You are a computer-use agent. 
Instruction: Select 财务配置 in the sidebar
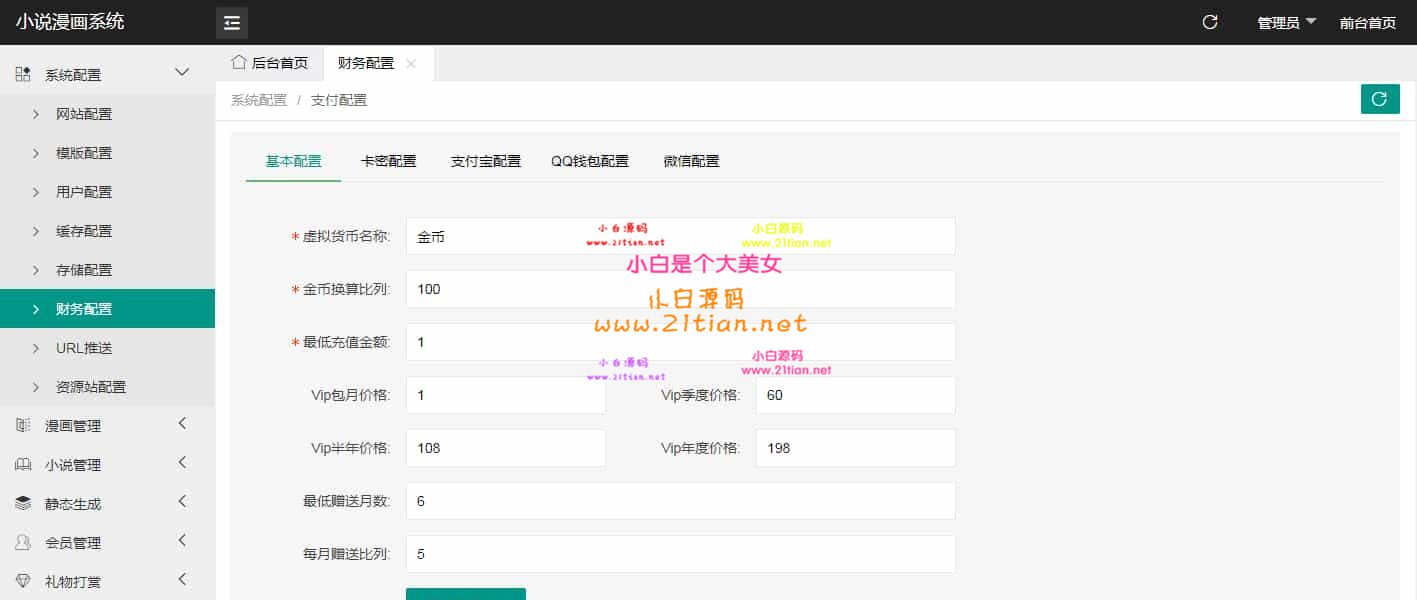(x=107, y=309)
